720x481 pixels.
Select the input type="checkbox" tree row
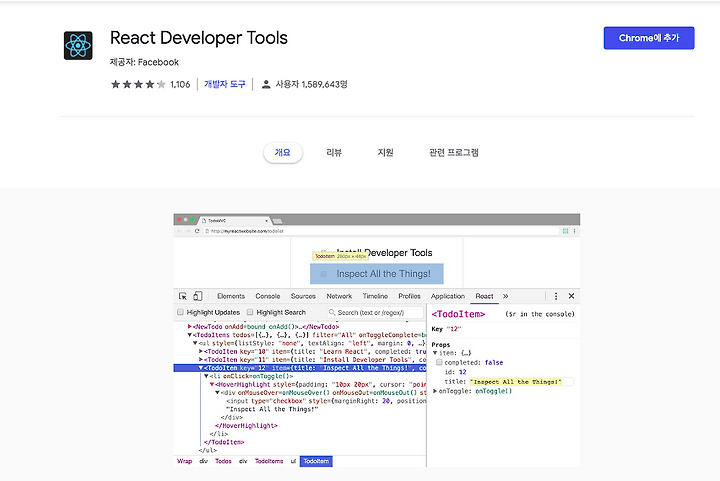coord(326,401)
